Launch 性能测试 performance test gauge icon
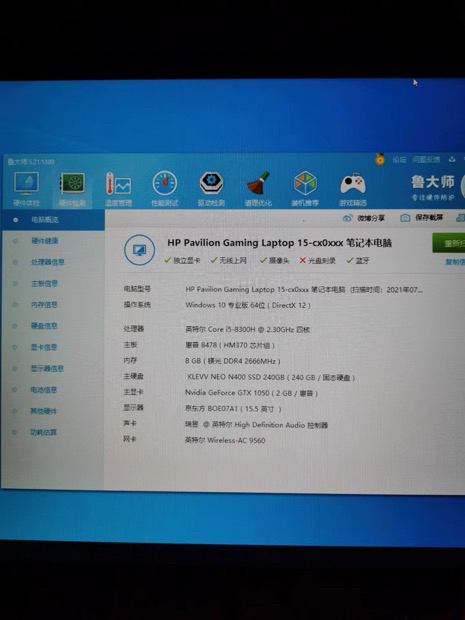Screen dimensions: 465x620 [x=164, y=189]
